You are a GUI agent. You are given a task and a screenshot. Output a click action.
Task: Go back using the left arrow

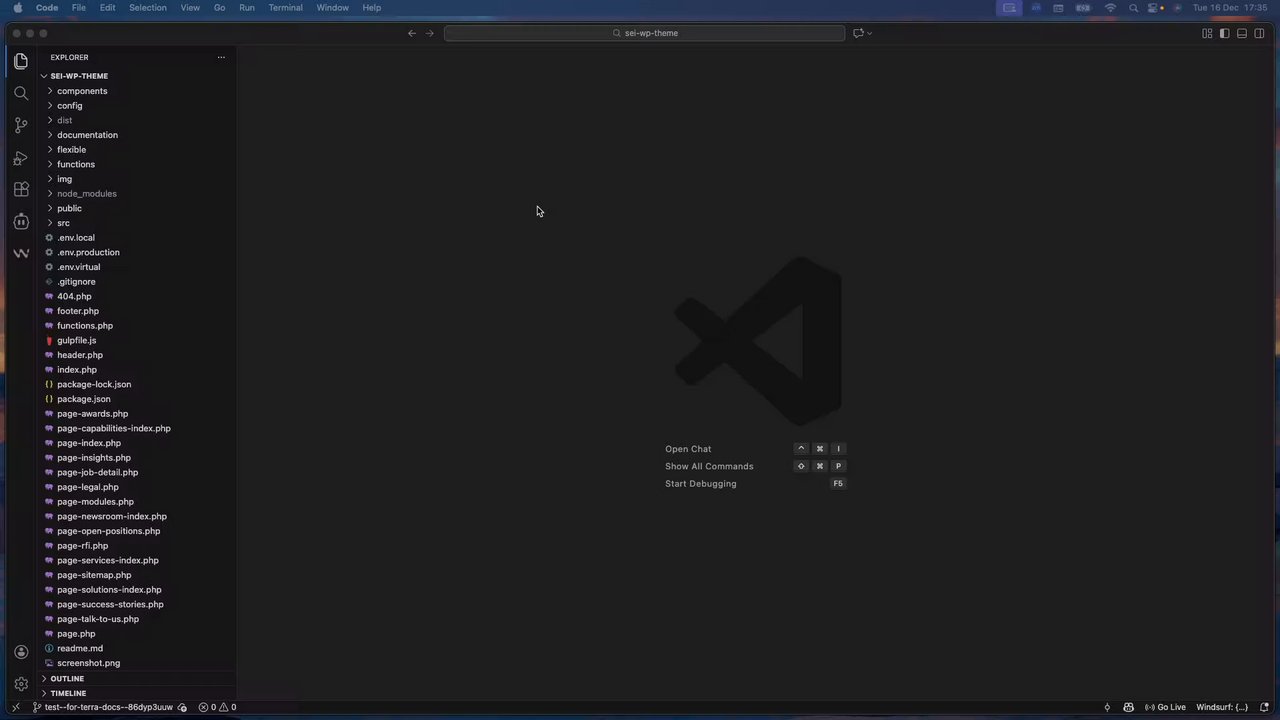(x=411, y=33)
